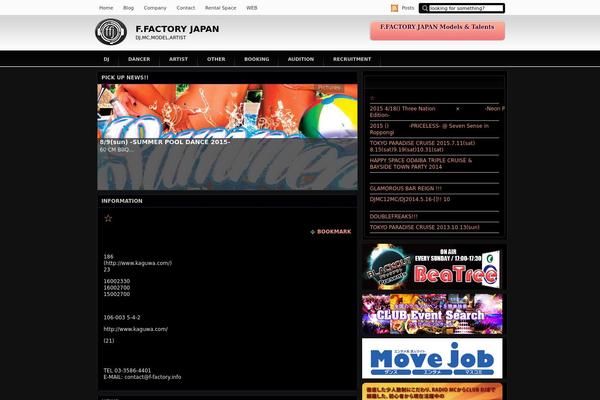The width and height of the screenshot is (600, 400).
Task: Click the http://www.kaguwa.com/ link below the address
Action: [135, 329]
